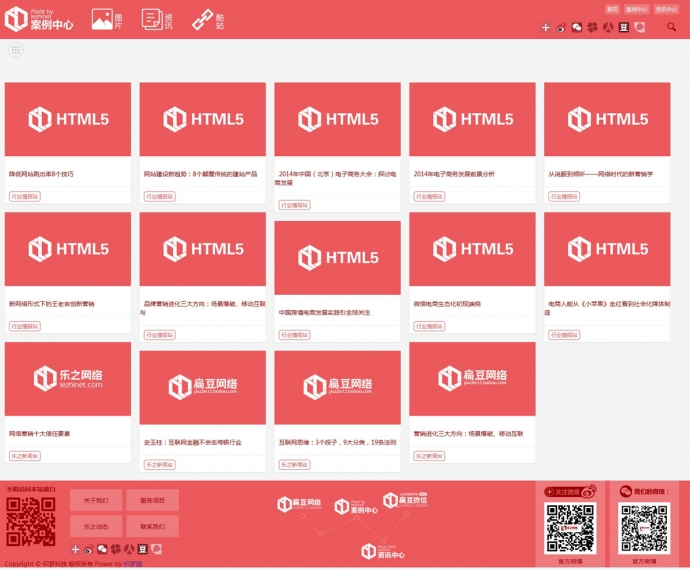Click the 联系我们 footer button

(152, 526)
